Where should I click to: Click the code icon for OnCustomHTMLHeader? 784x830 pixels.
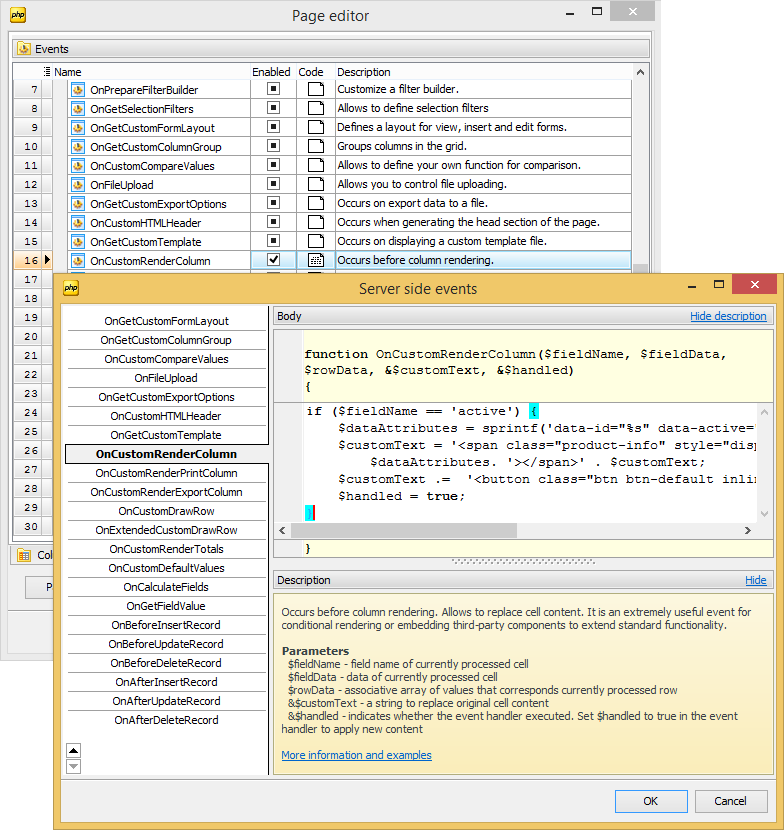(316, 223)
